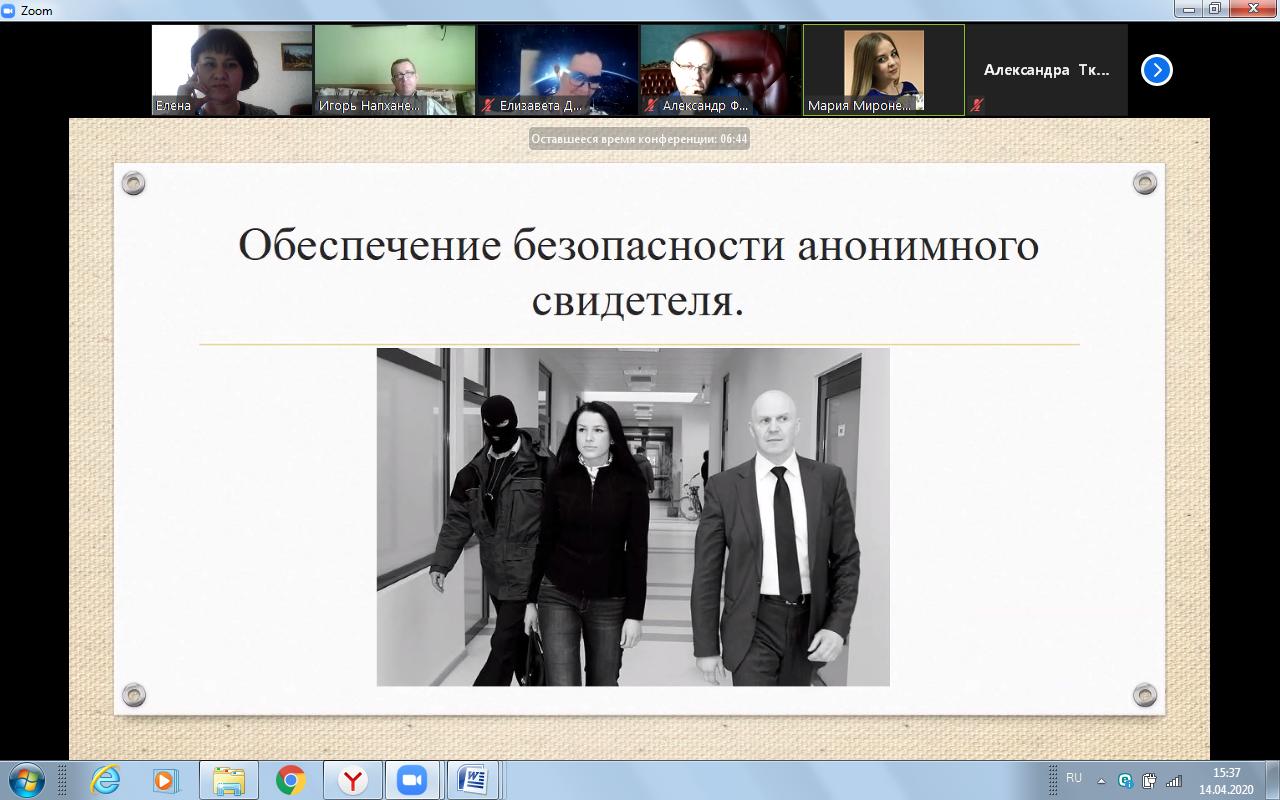
Task: Select the video tile labeled Елена
Action: pos(232,70)
